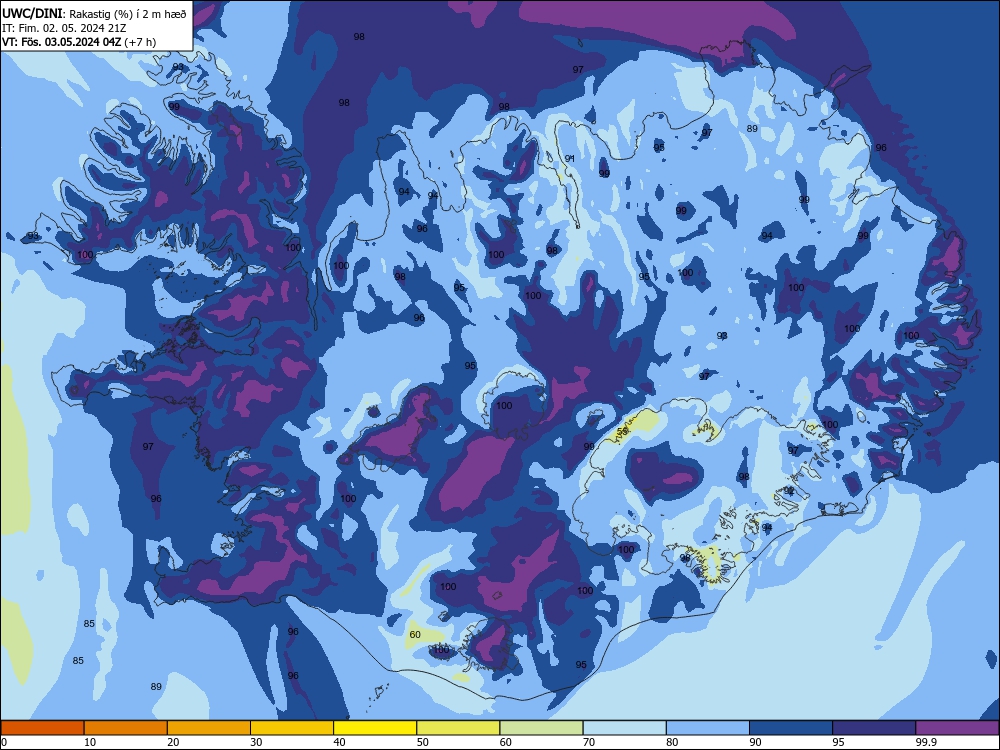Click the legend tick label '70'
Image resolution: width=1000 pixels, height=750 pixels.
coord(589,742)
